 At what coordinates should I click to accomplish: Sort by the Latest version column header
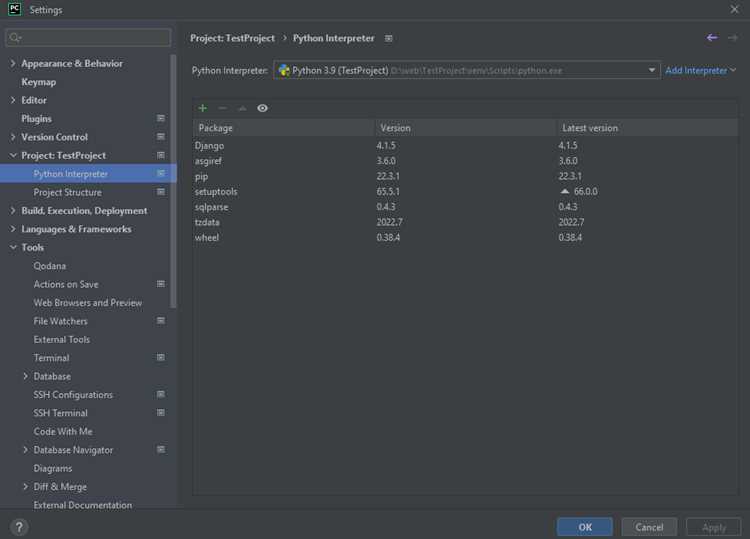coord(647,128)
